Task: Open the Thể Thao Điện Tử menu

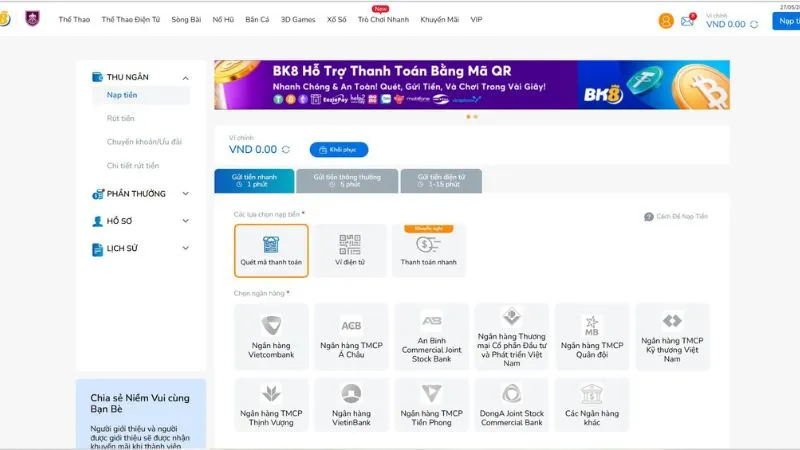Action: [131, 19]
